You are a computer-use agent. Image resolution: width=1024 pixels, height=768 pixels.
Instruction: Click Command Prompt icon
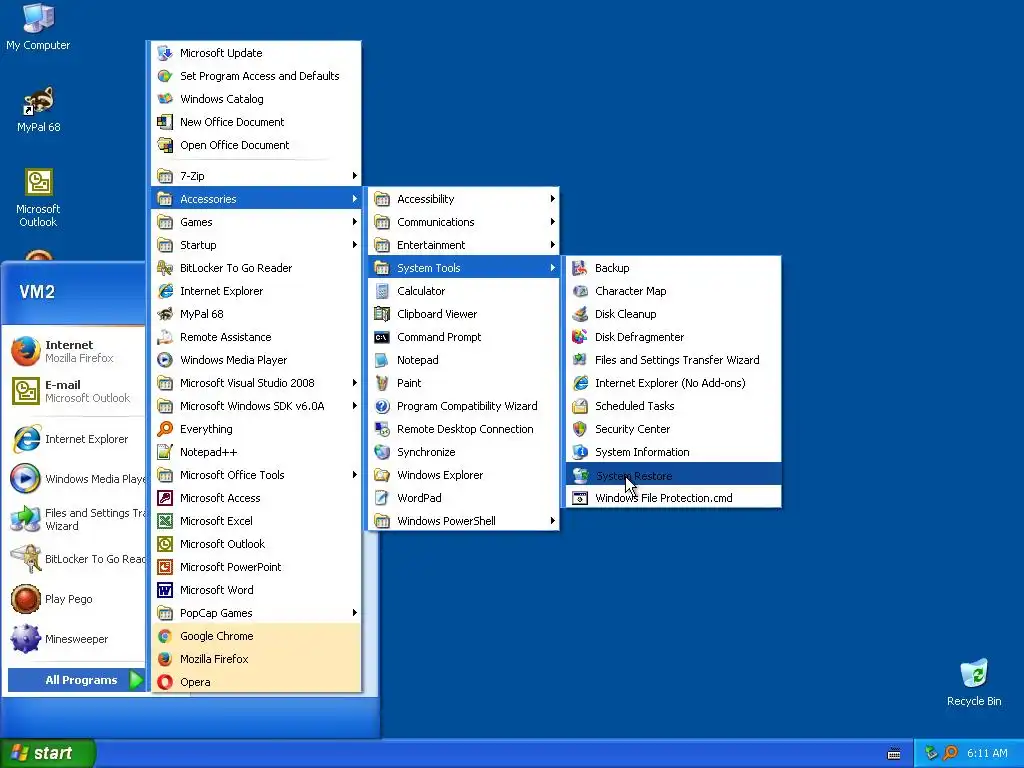pyautogui.click(x=382, y=337)
